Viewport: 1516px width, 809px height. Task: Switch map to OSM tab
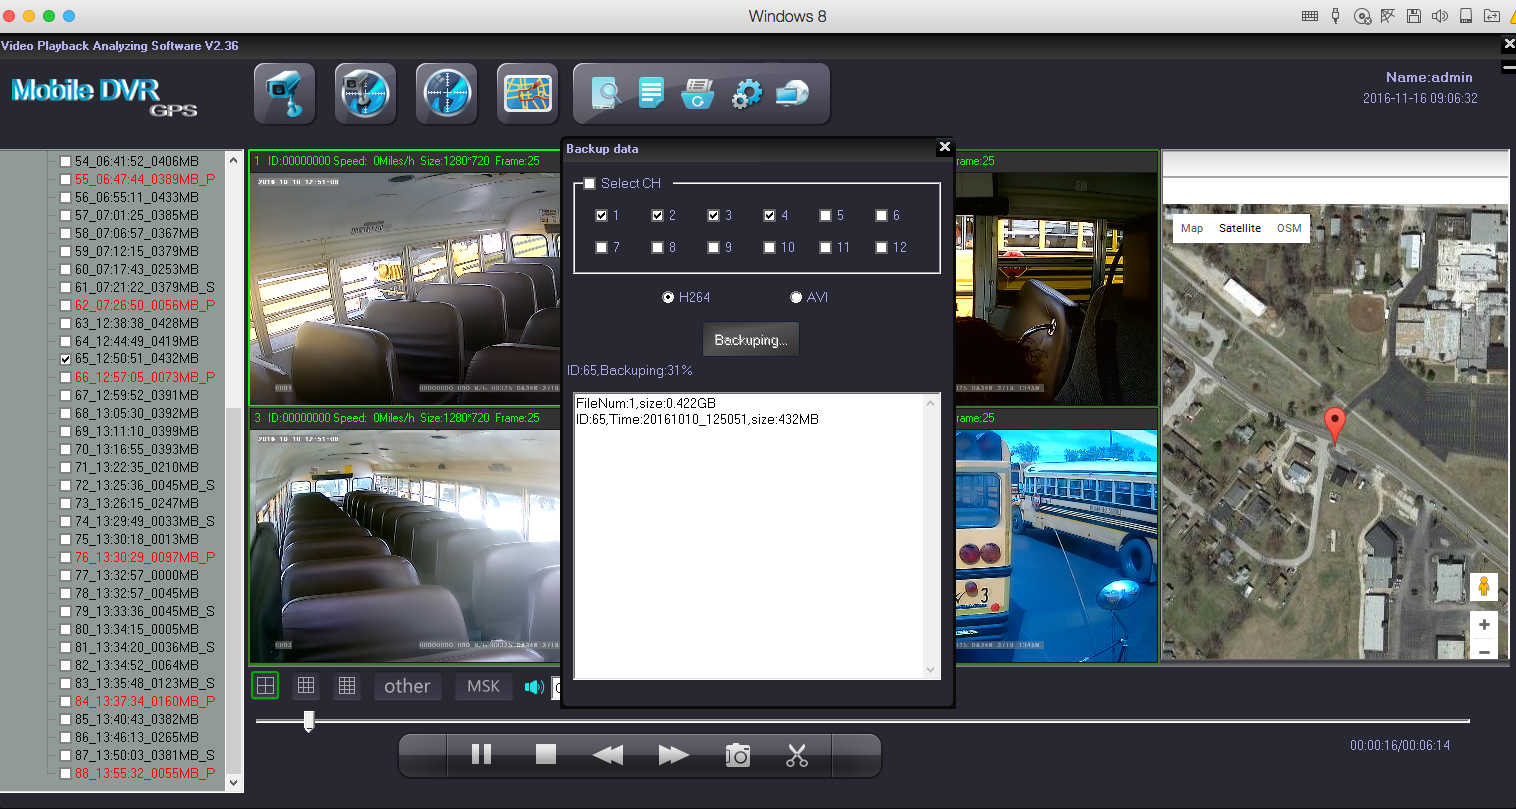(x=1289, y=228)
